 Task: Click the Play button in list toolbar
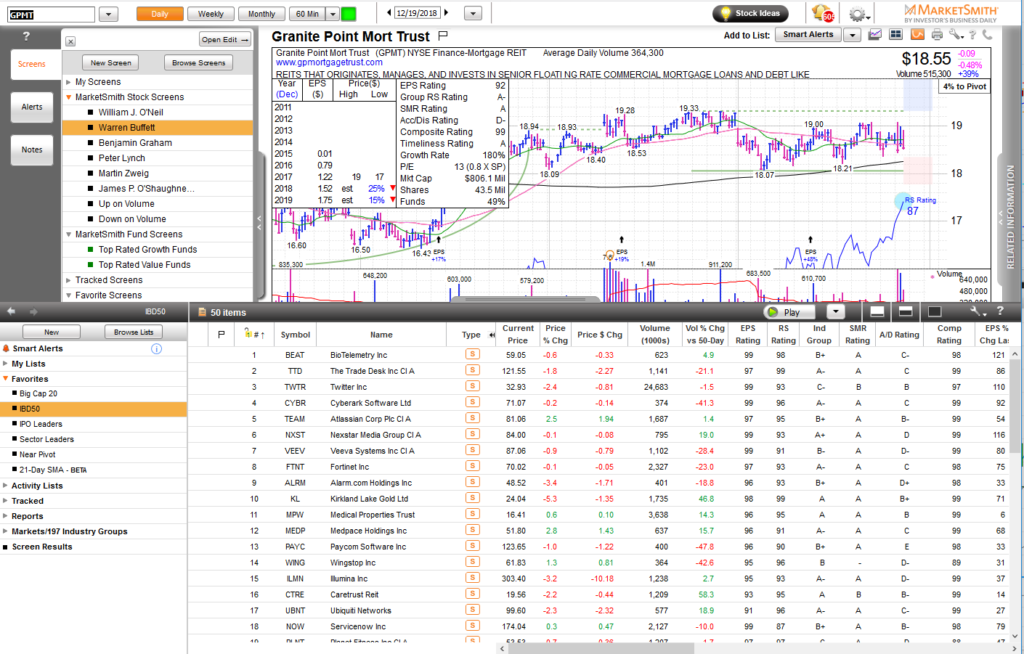pos(790,312)
